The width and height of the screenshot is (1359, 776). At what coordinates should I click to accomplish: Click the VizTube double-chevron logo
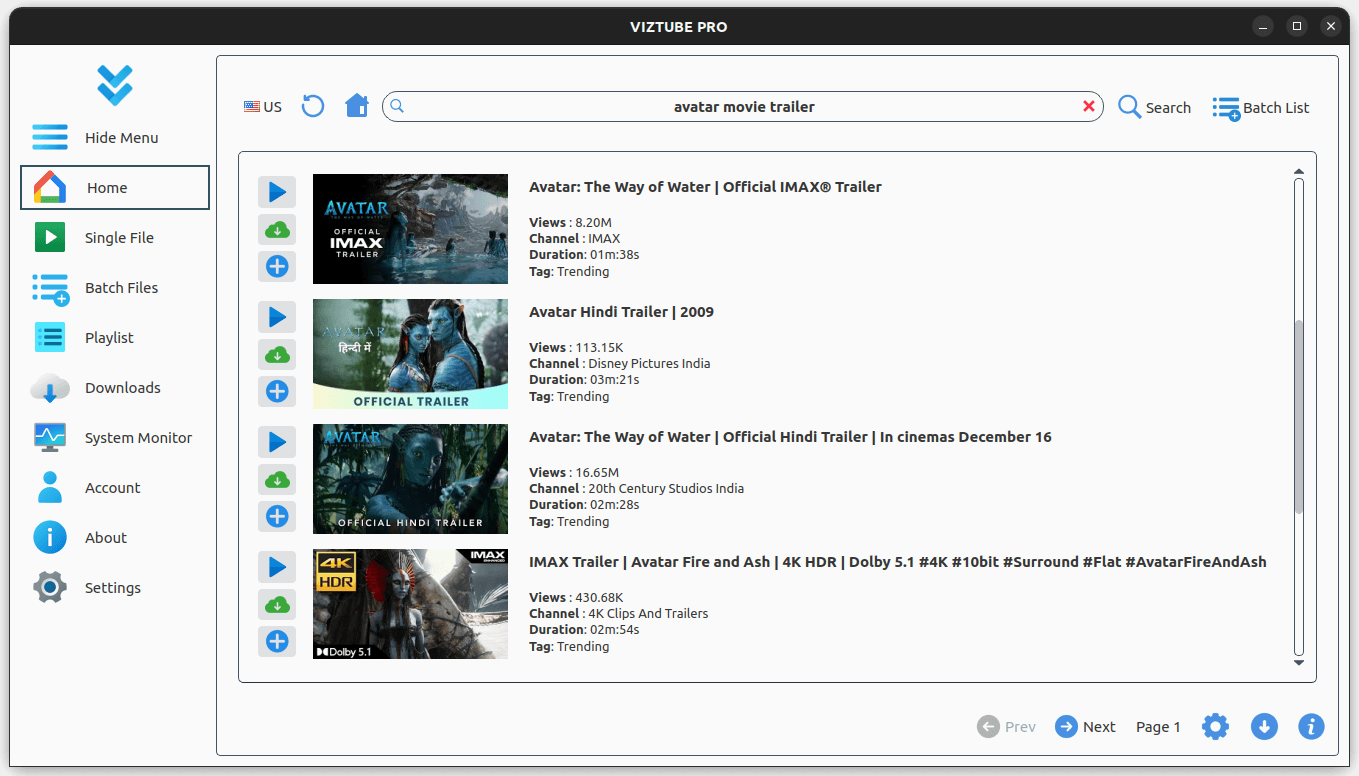(x=115, y=86)
